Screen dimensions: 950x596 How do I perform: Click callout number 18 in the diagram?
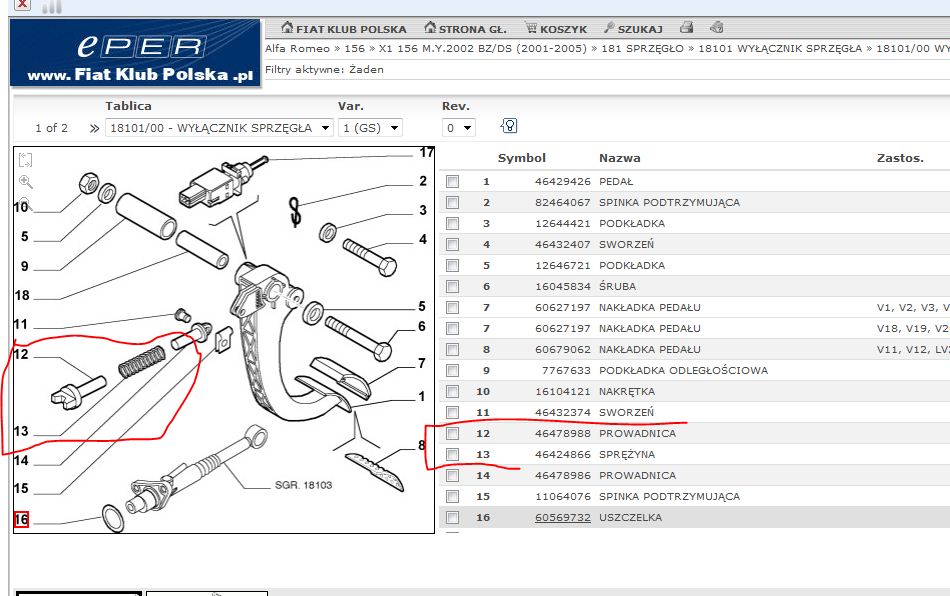coord(22,296)
